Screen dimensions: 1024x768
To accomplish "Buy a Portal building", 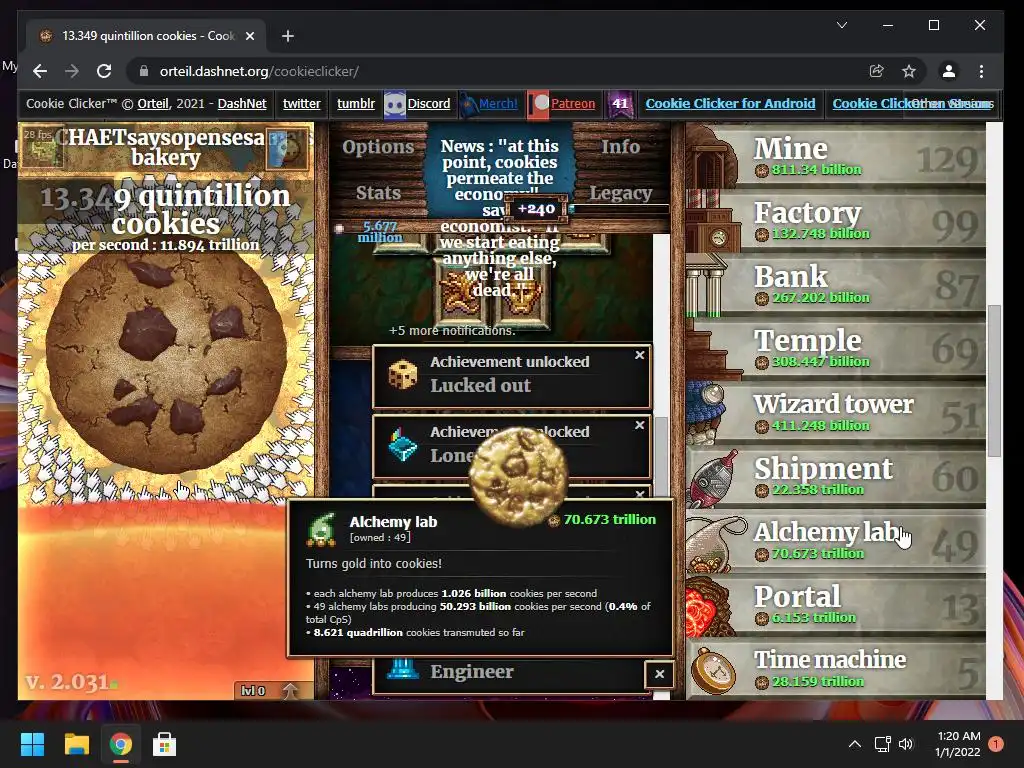I will tap(836, 604).
